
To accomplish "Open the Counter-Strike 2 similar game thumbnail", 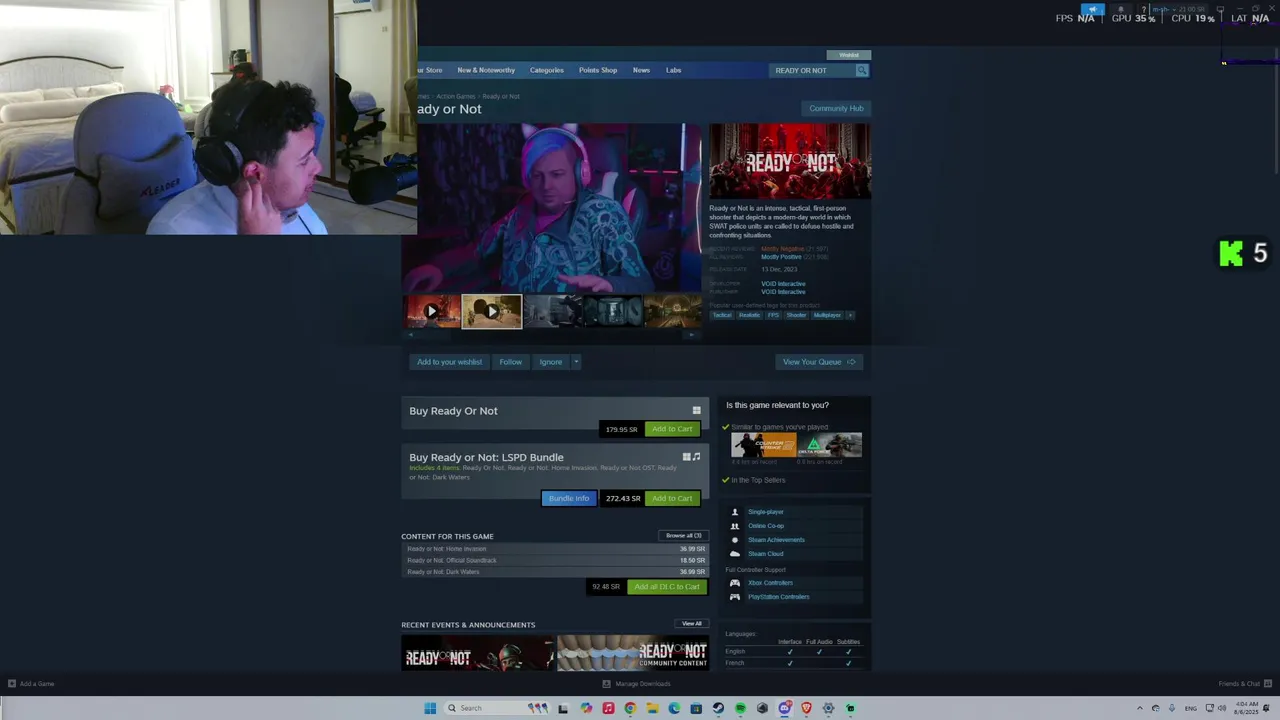I will click(763, 445).
